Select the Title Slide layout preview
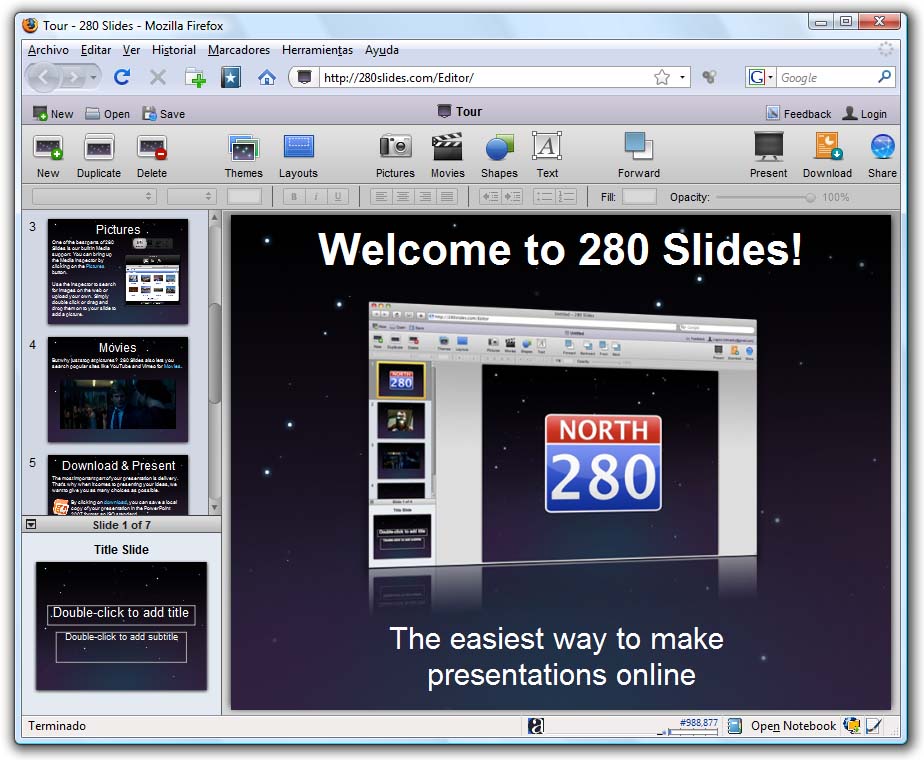 point(121,626)
